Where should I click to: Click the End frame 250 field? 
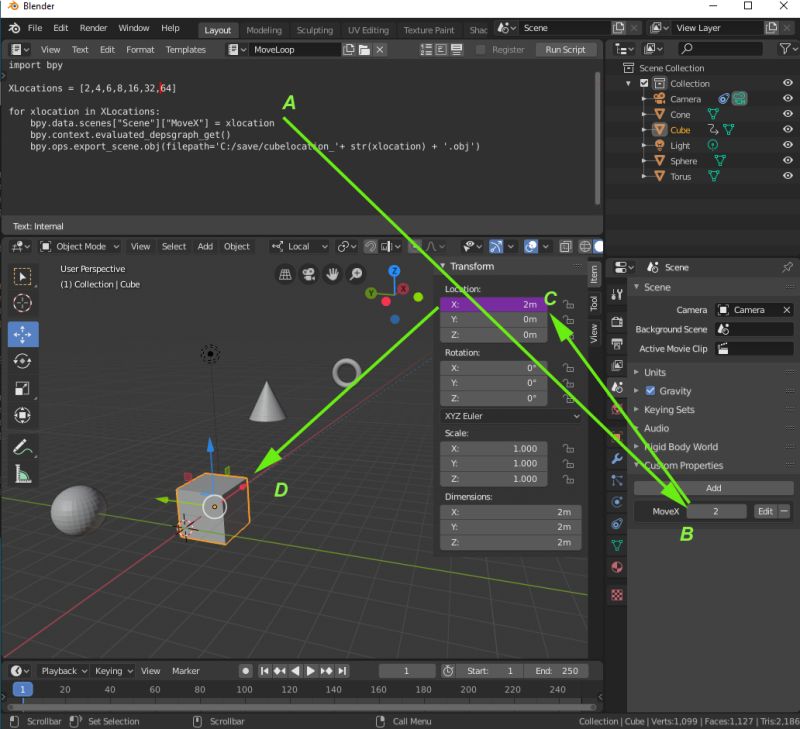557,671
